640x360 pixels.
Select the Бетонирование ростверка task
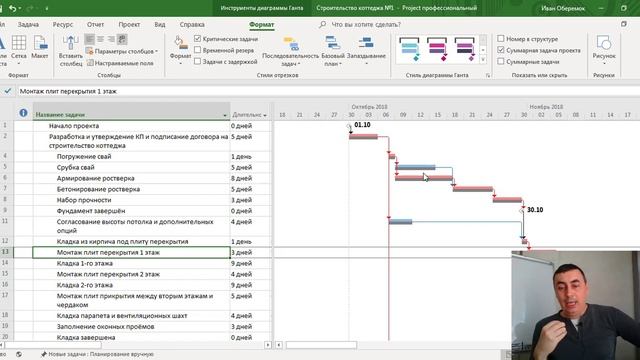[x=98, y=189]
